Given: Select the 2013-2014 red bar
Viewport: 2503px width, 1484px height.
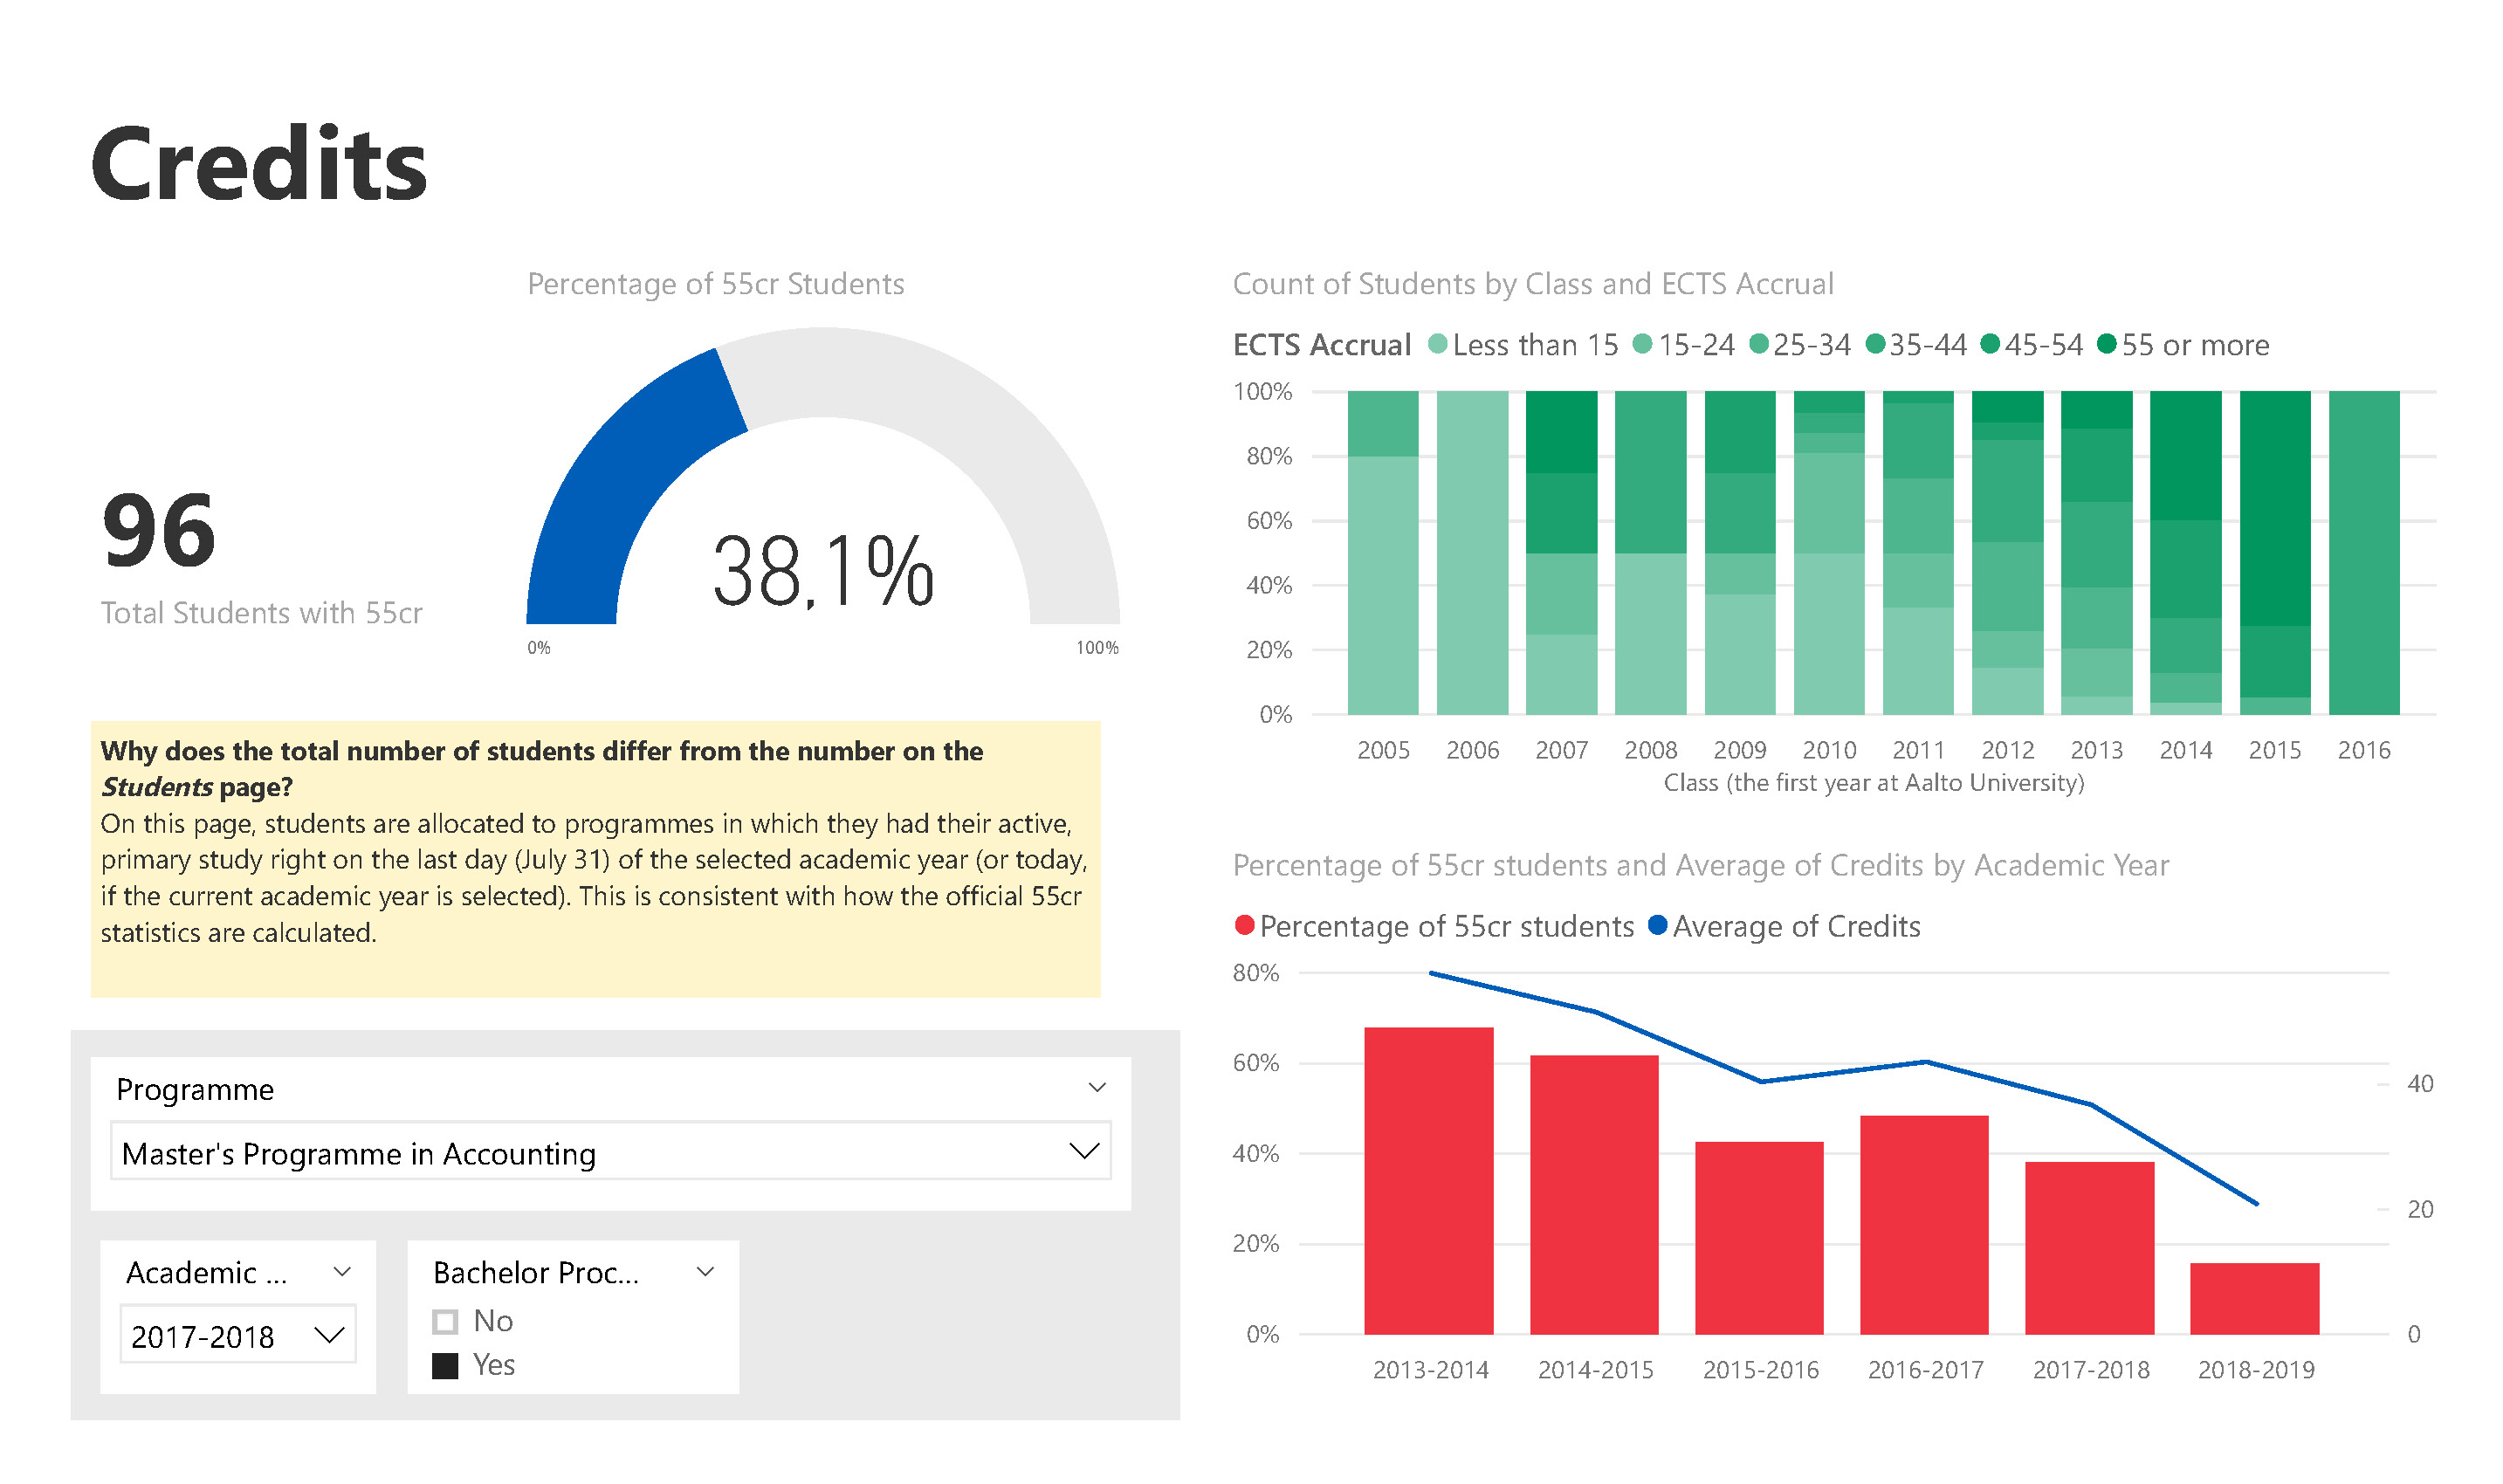Looking at the screenshot, I should [x=1429, y=1180].
